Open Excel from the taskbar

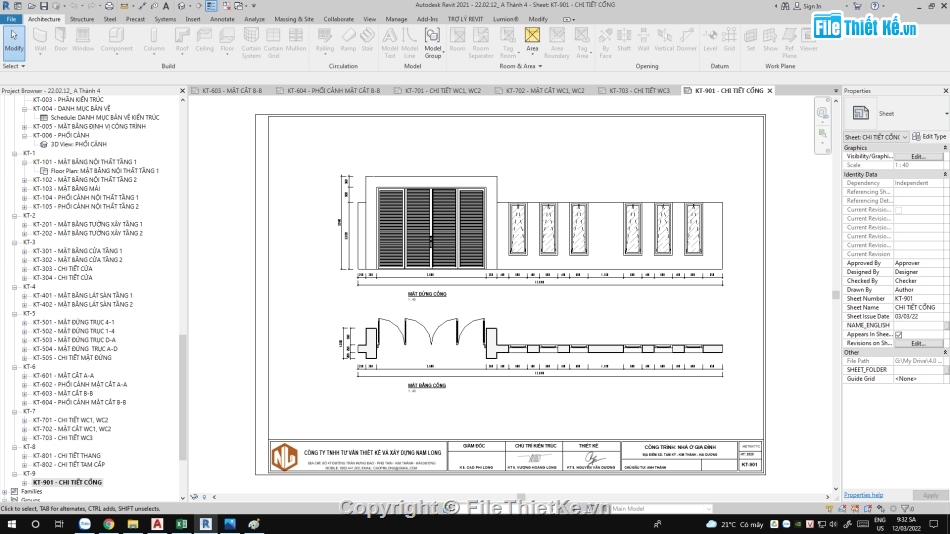point(181,524)
